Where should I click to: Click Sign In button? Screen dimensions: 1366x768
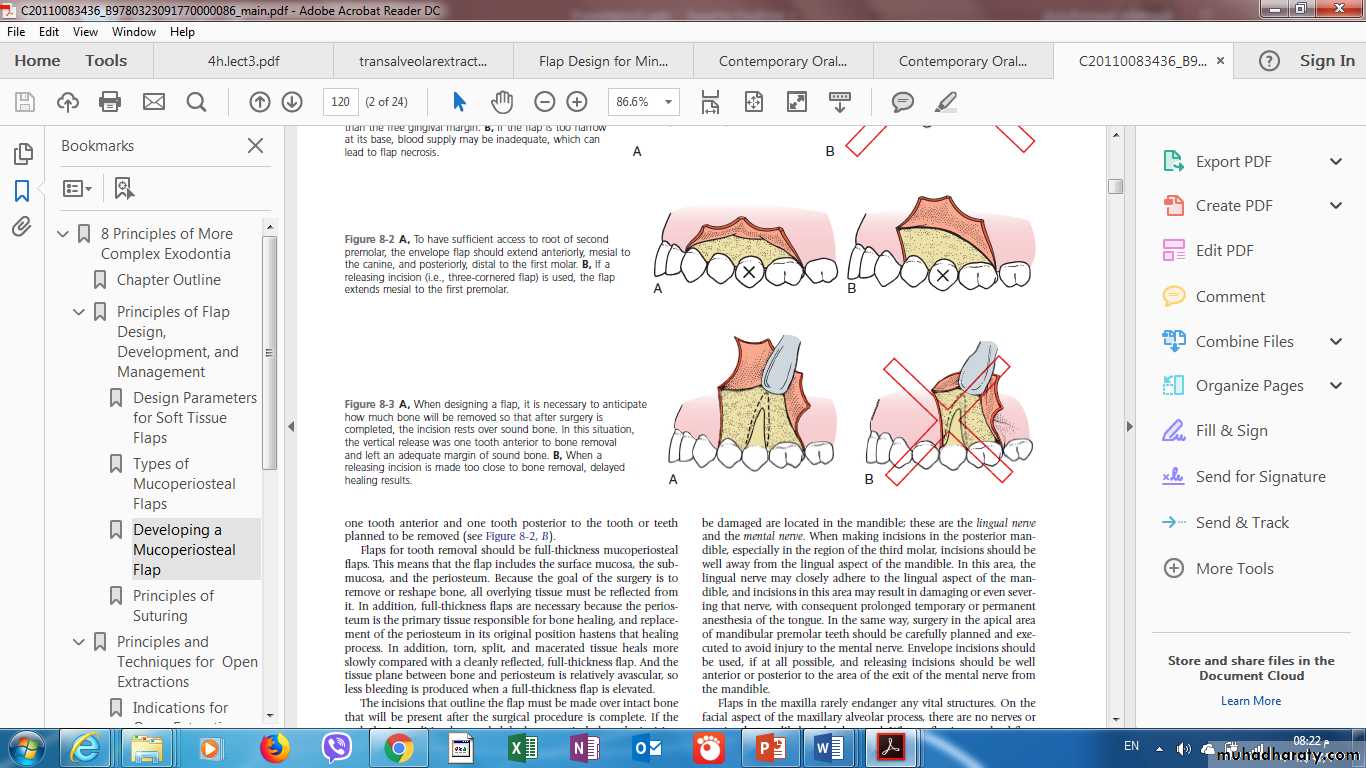tap(1327, 61)
